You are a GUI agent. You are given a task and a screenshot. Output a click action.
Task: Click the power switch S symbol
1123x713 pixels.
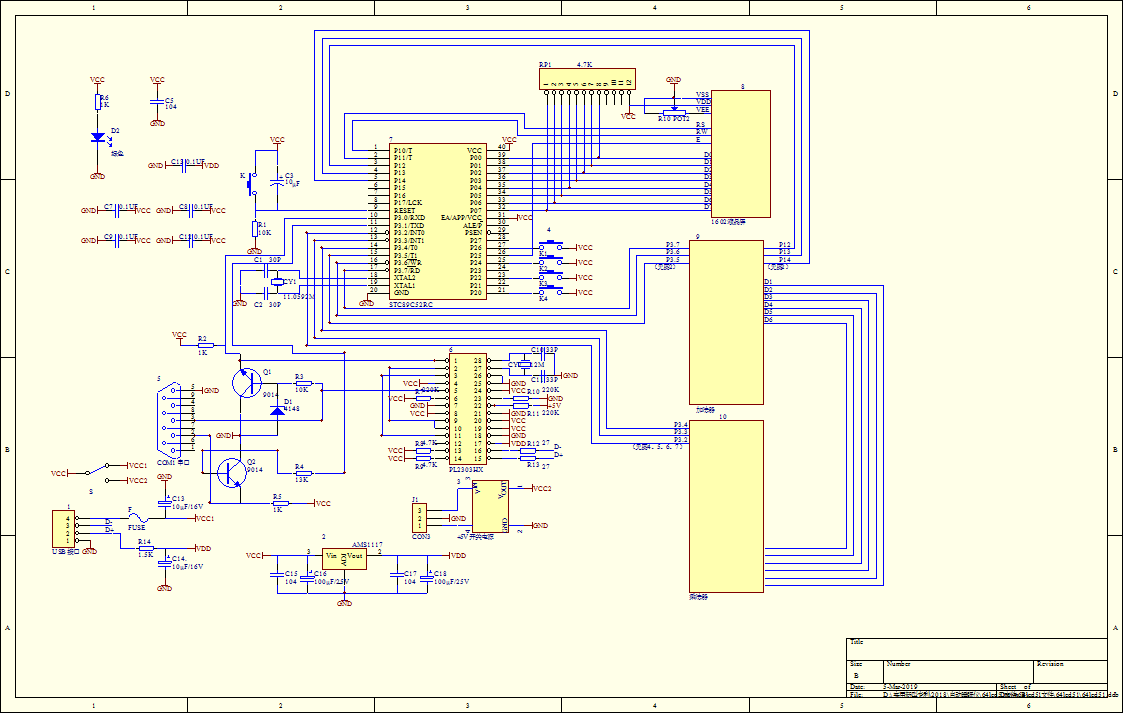pyautogui.click(x=98, y=469)
